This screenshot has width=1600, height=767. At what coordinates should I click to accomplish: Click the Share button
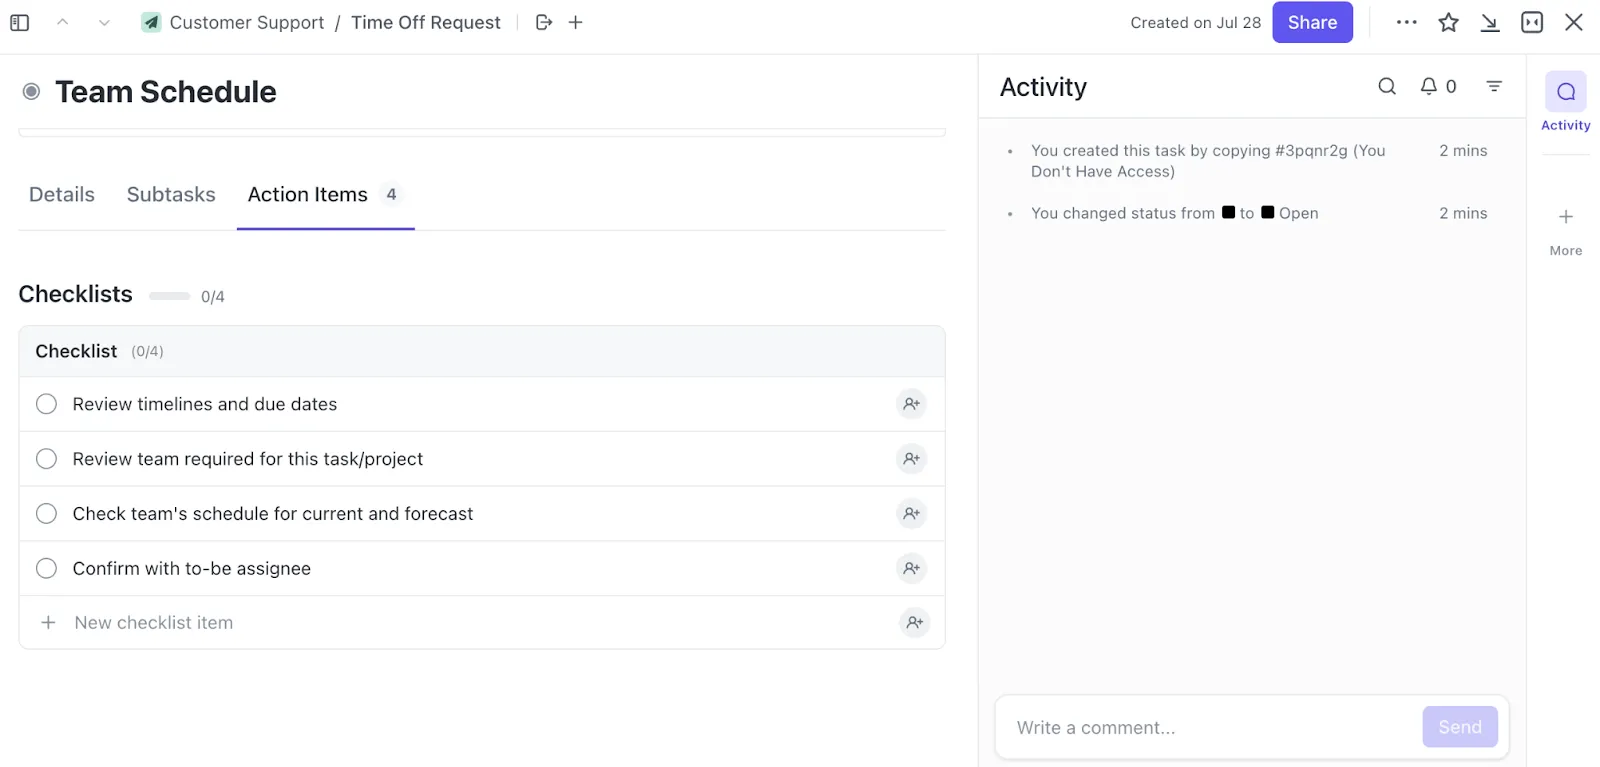tap(1312, 22)
